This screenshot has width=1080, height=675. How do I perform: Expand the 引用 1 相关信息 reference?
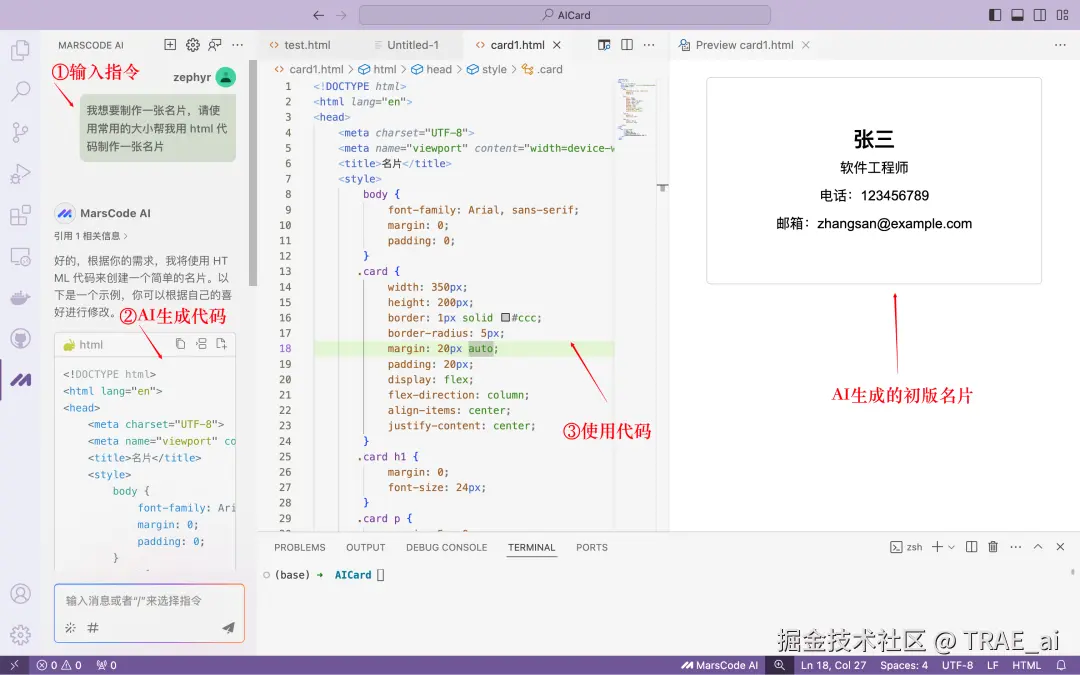click(91, 236)
